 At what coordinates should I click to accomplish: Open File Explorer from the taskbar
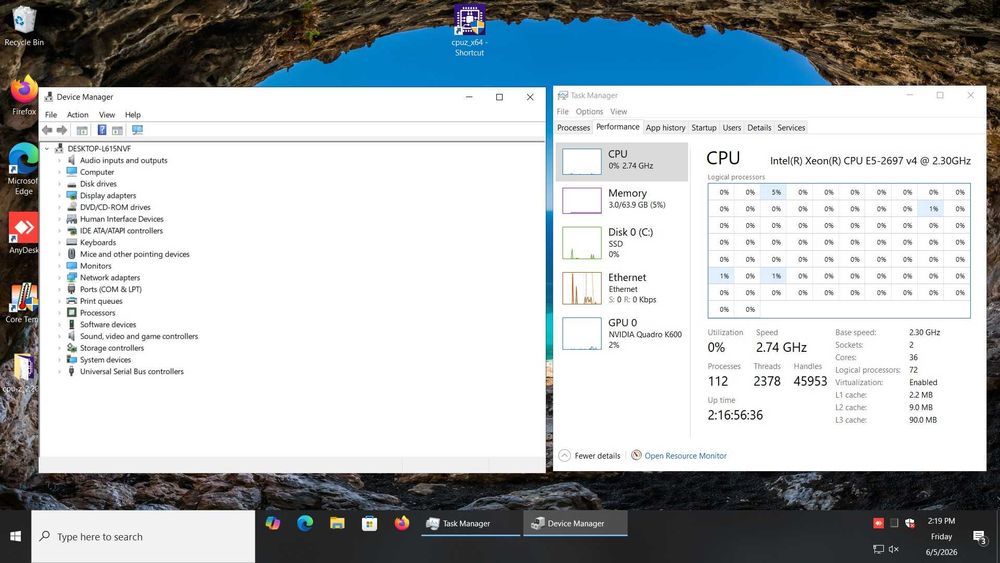tap(337, 523)
